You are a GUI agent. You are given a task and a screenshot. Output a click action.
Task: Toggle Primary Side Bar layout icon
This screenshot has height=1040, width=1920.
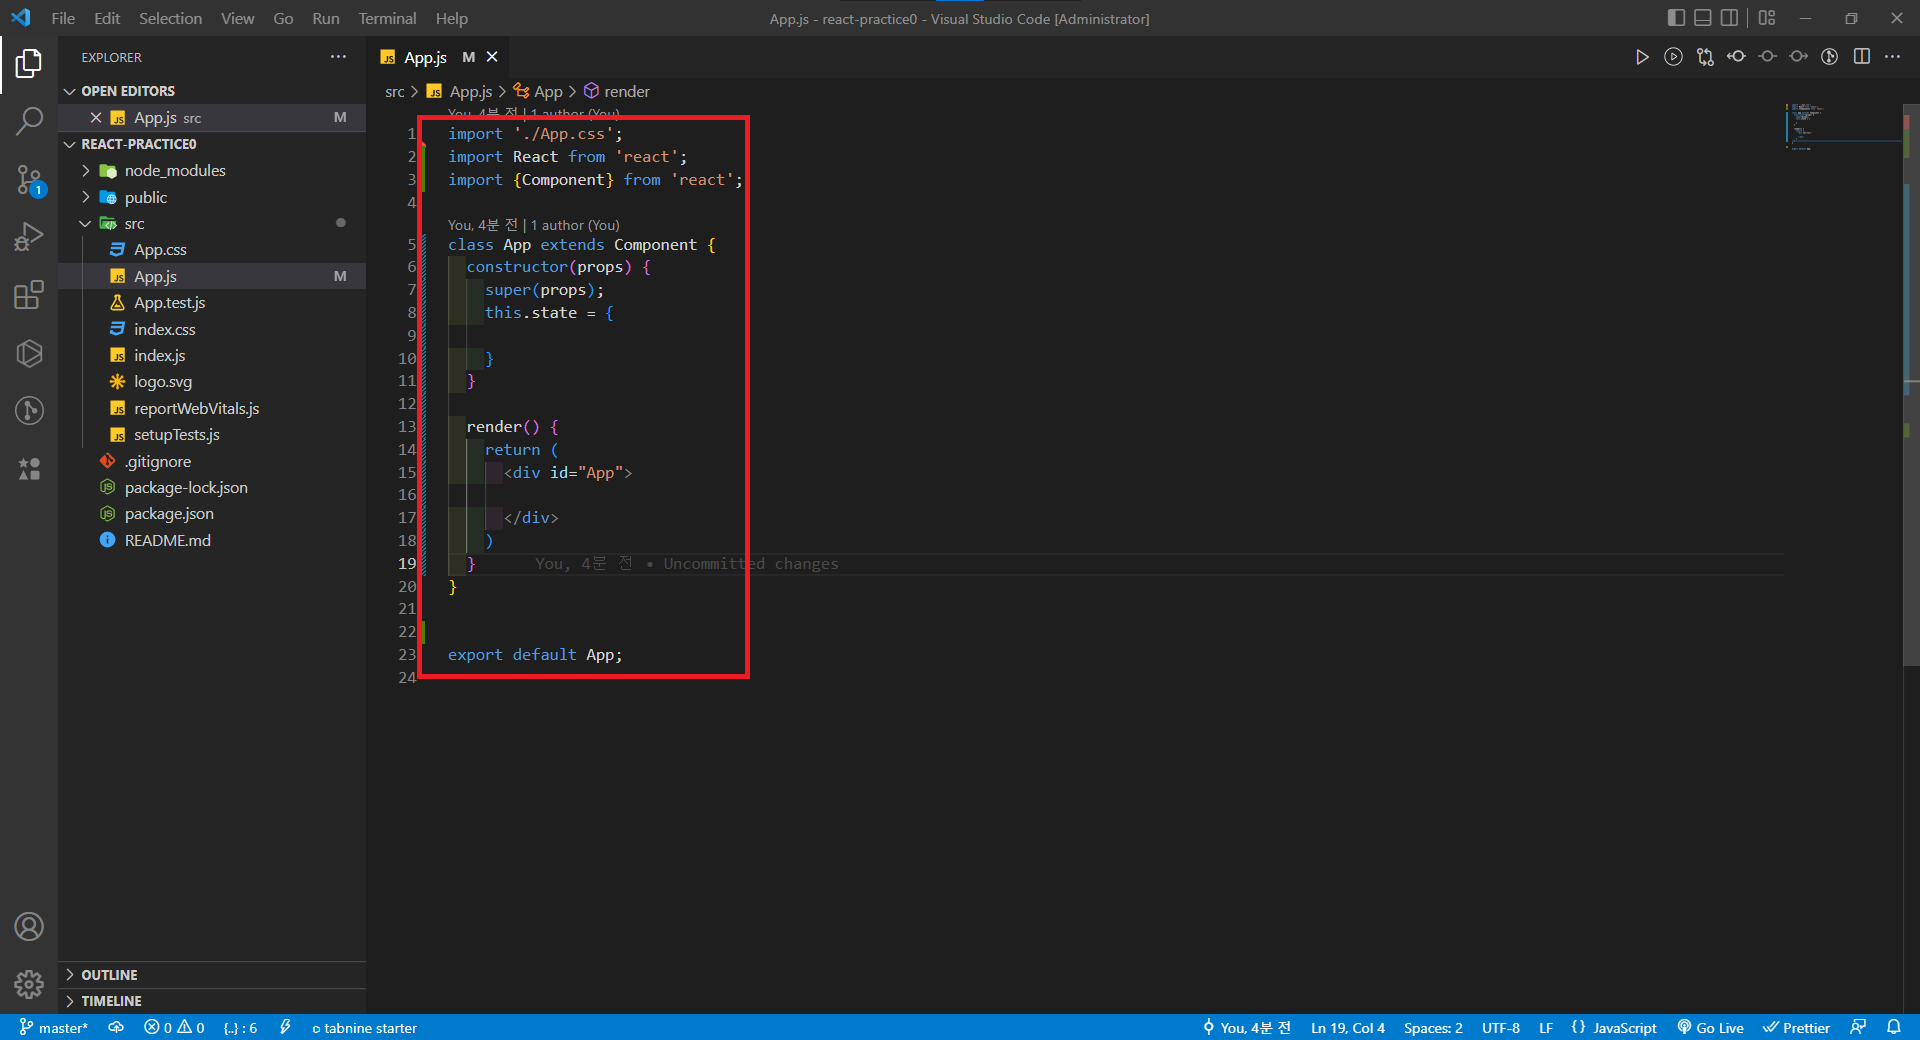(1676, 18)
